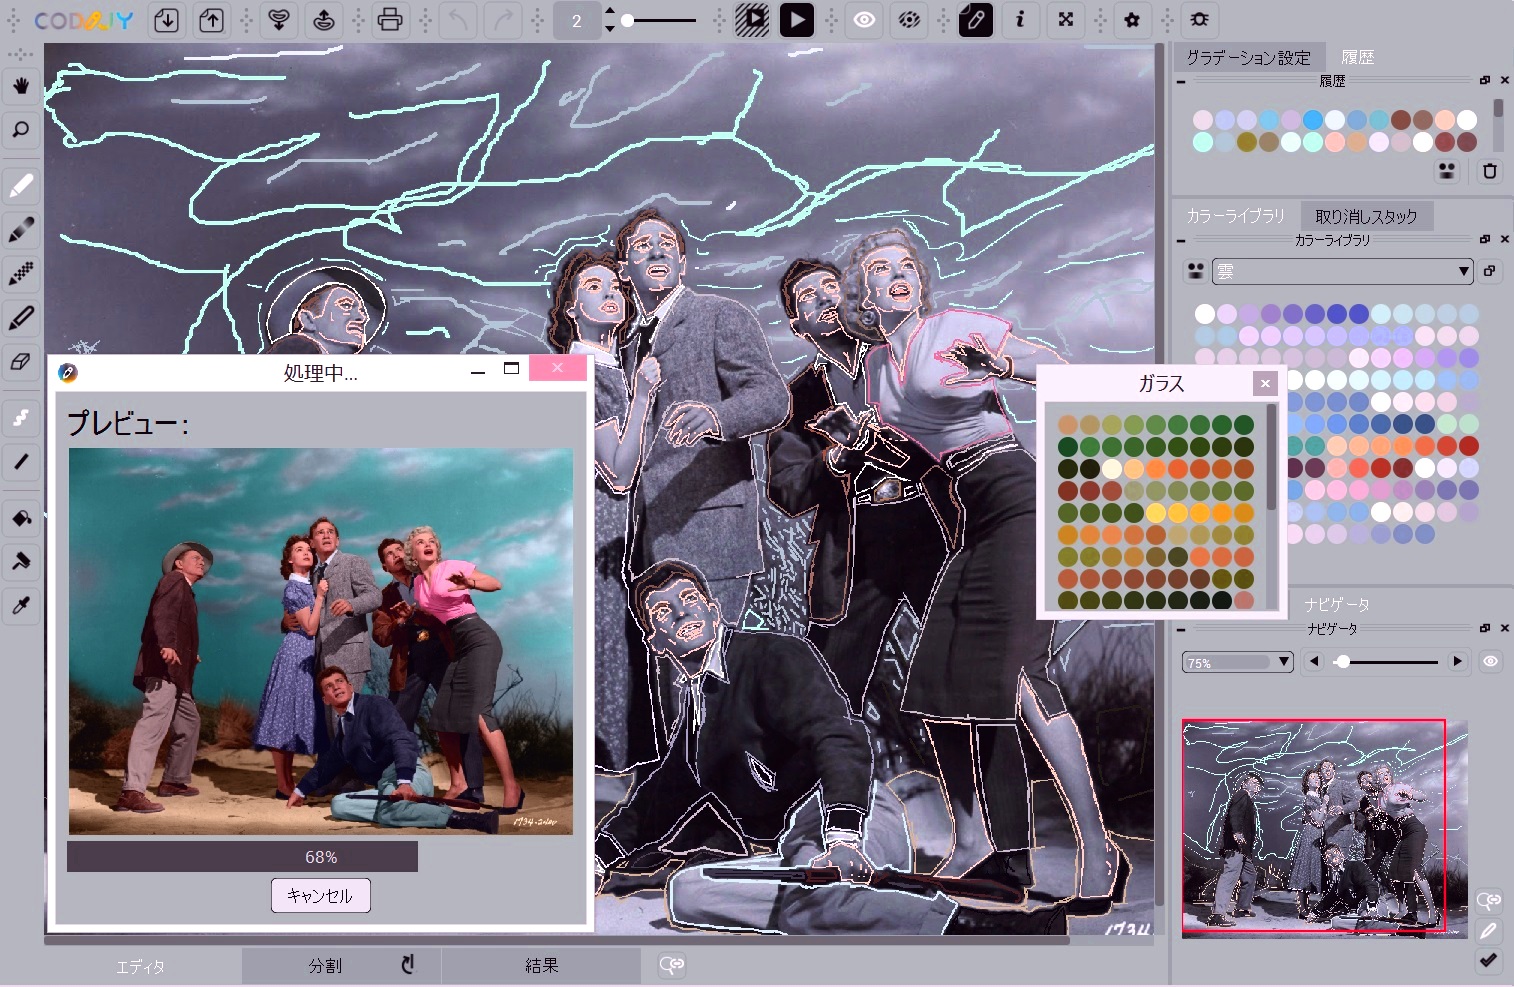This screenshot has width=1514, height=987.
Task: Increase brush size with stepper up arrow
Action: pos(610,11)
